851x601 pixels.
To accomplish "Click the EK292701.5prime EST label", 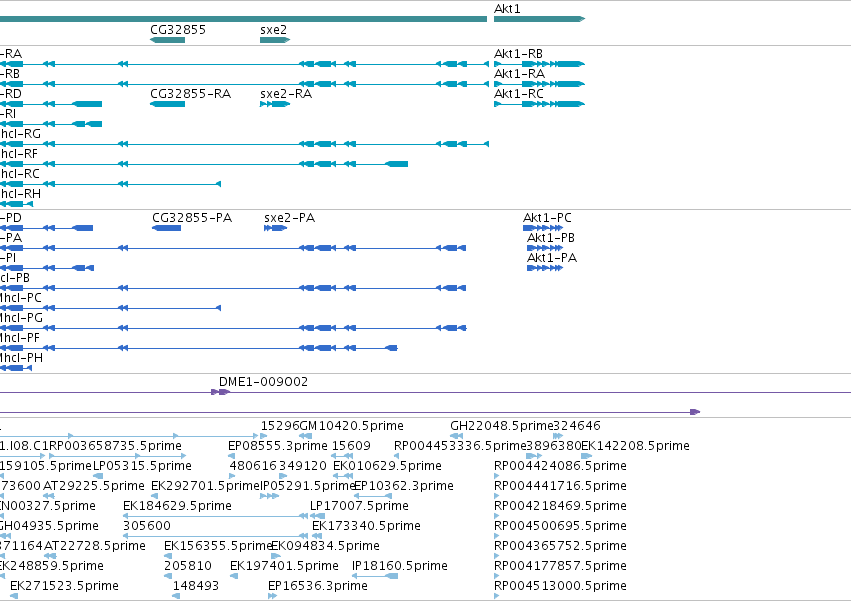I will coord(206,486).
